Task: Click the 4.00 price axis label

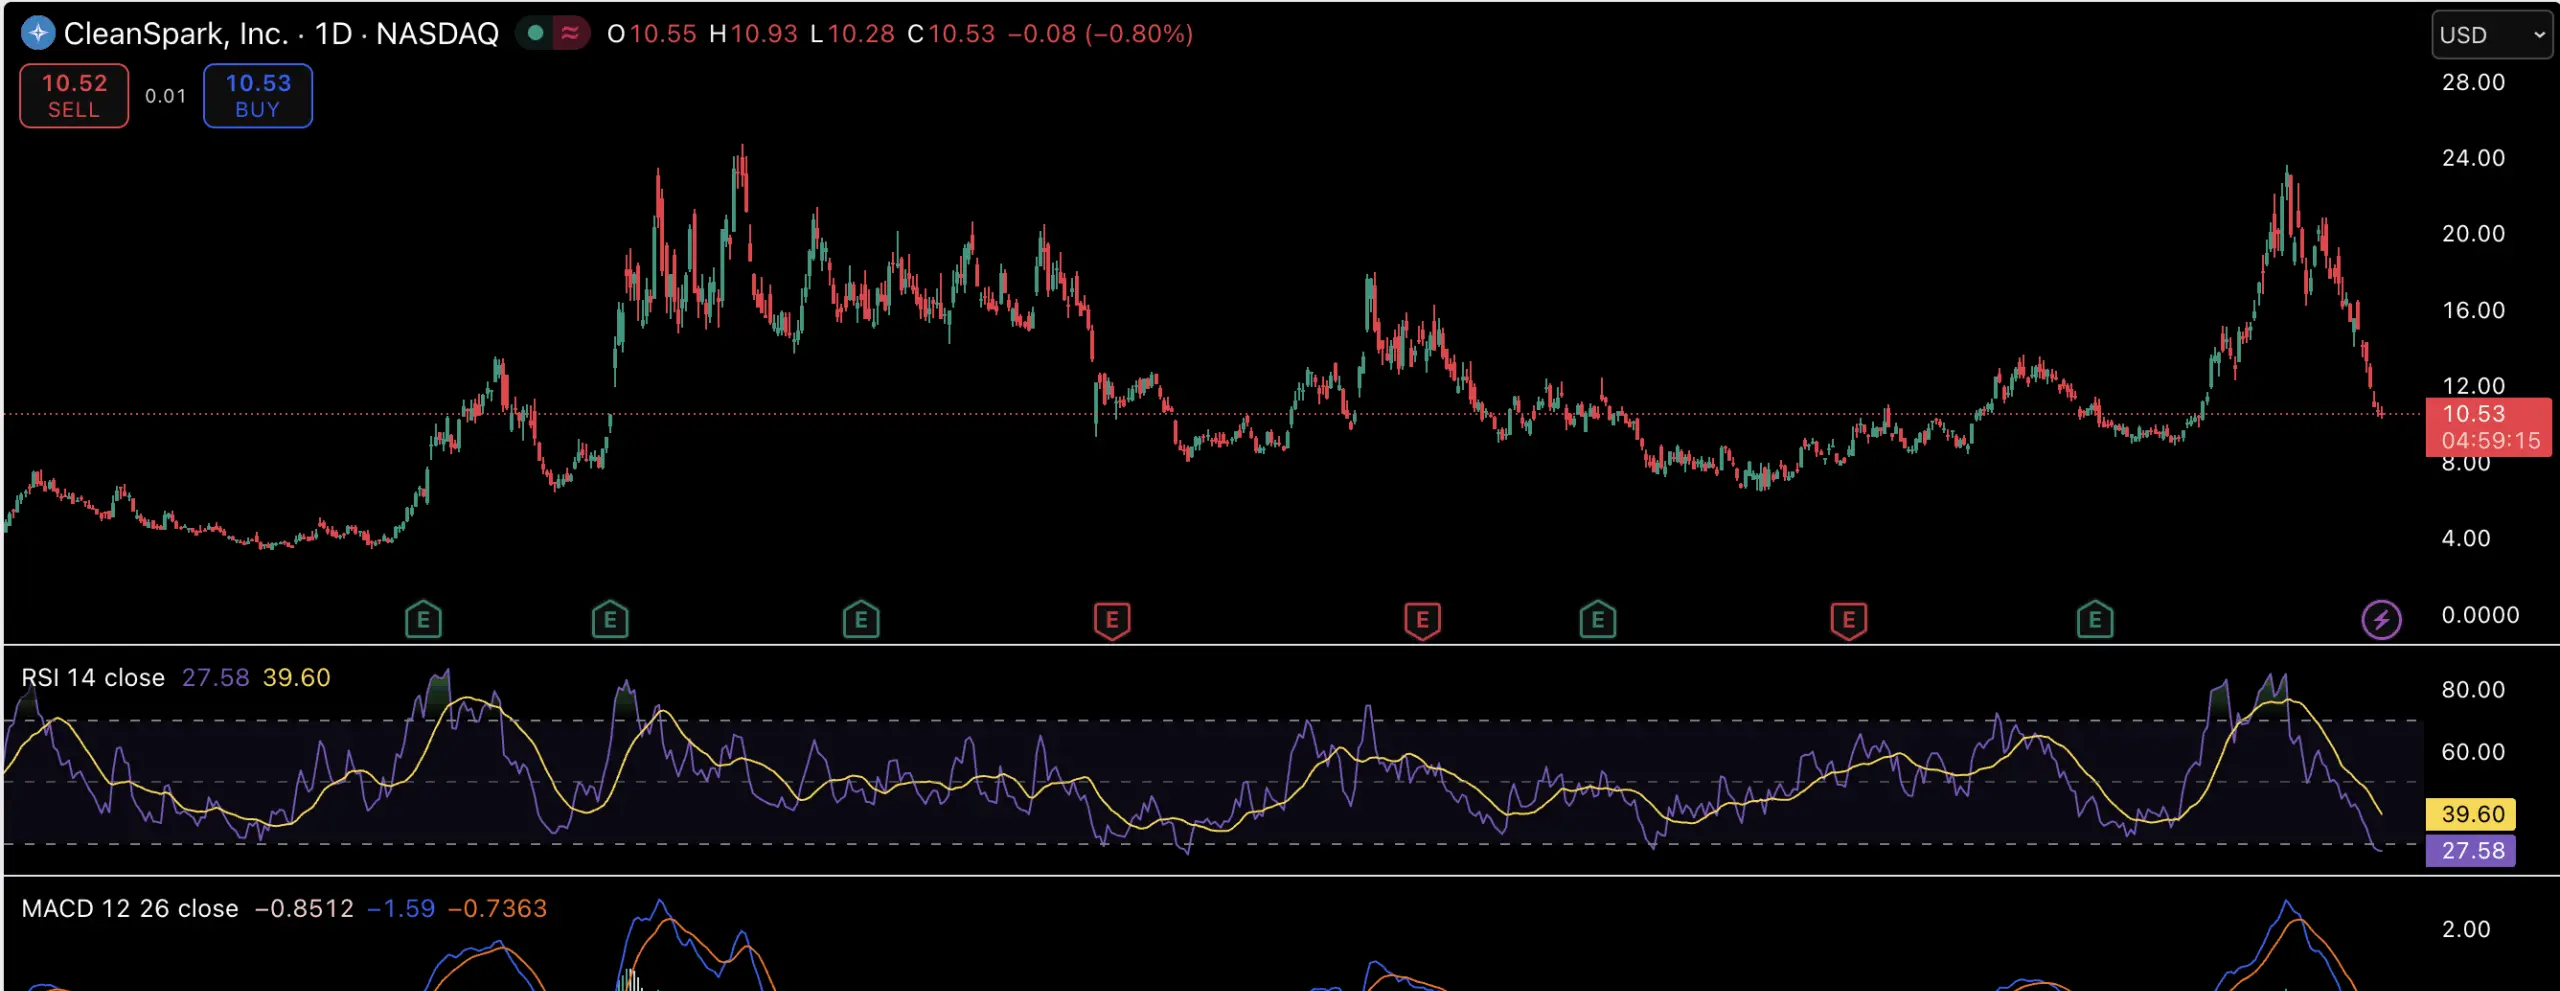Action: coord(2466,539)
